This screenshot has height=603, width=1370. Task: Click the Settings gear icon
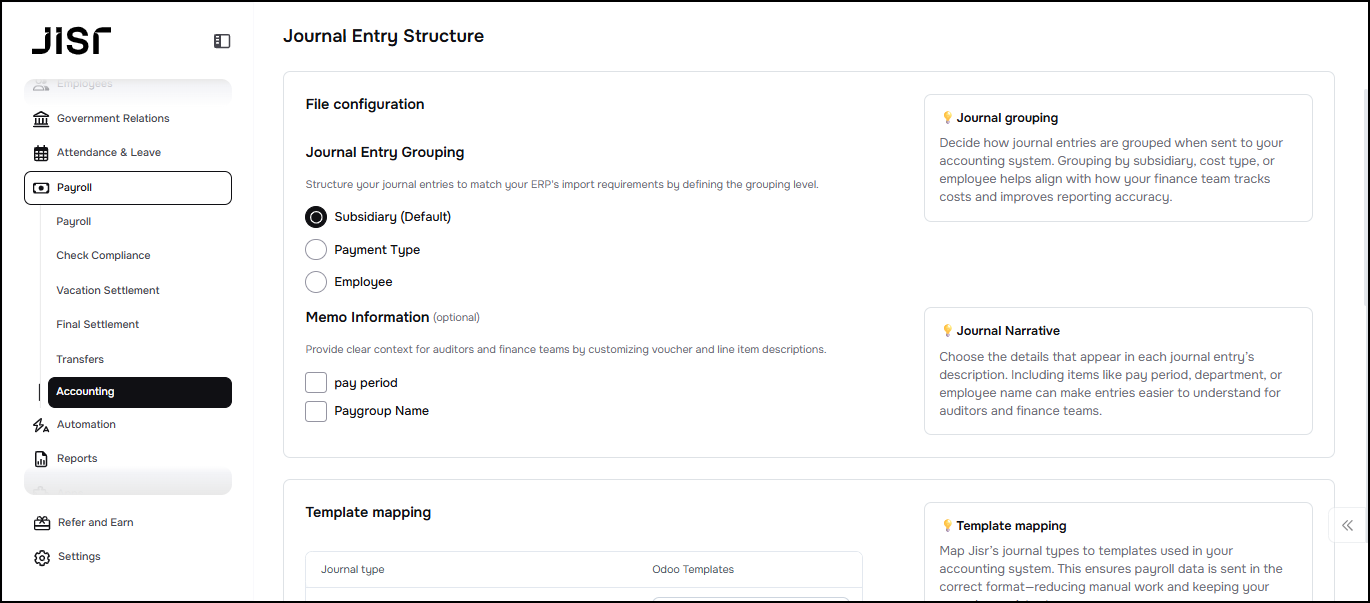(42, 557)
